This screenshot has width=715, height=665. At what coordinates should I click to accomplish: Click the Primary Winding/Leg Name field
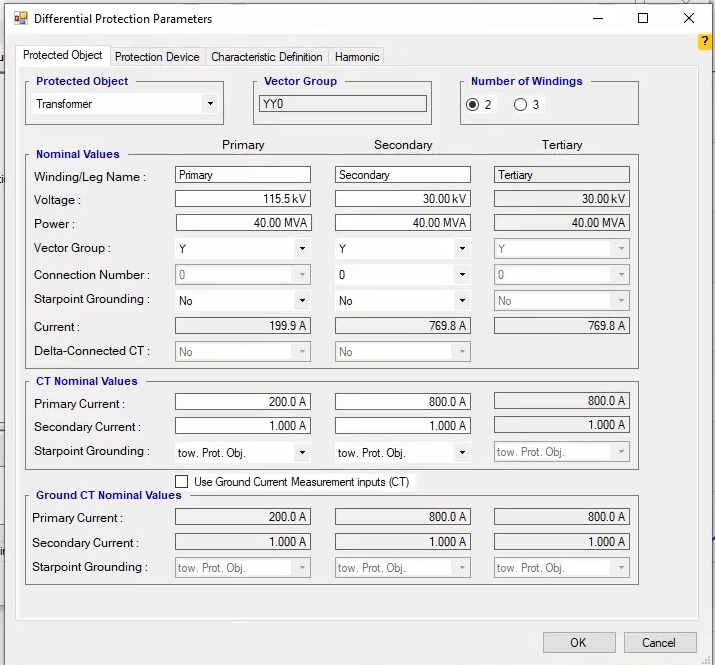(x=243, y=175)
